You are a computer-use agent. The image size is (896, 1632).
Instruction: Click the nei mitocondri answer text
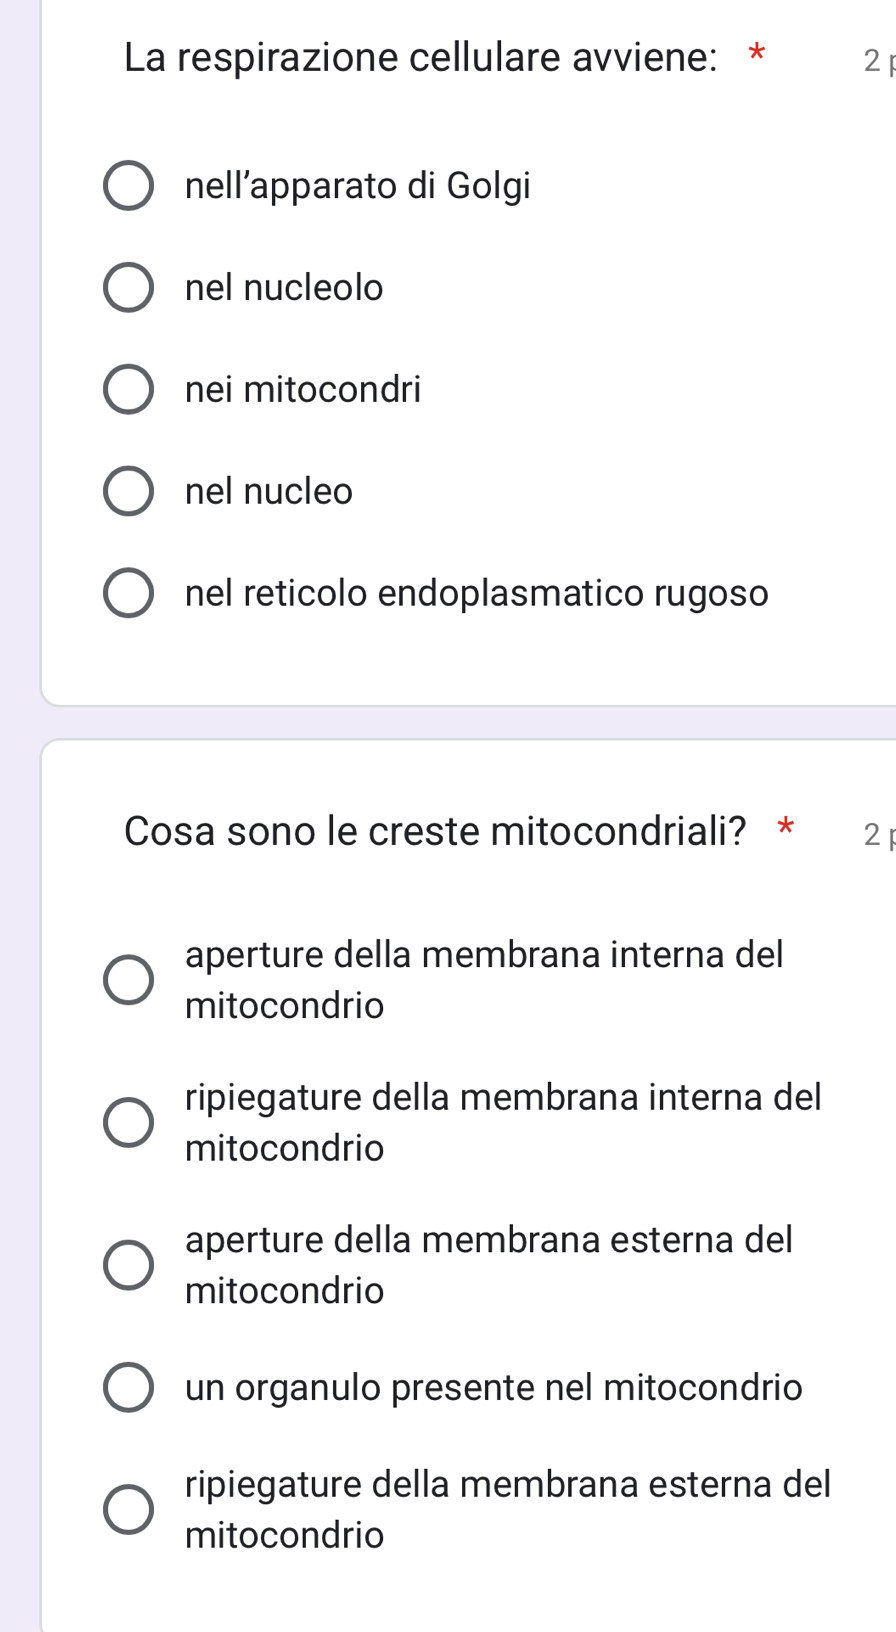point(303,389)
